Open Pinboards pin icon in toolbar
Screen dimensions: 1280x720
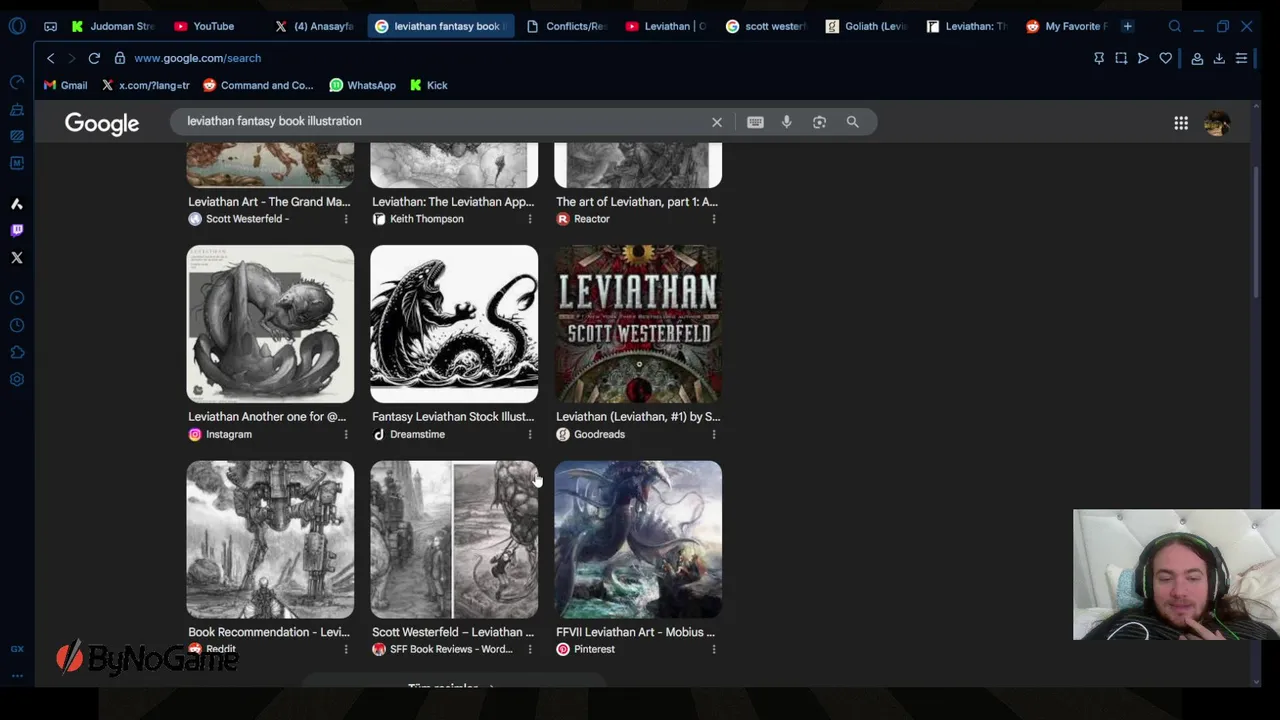coord(1099,58)
